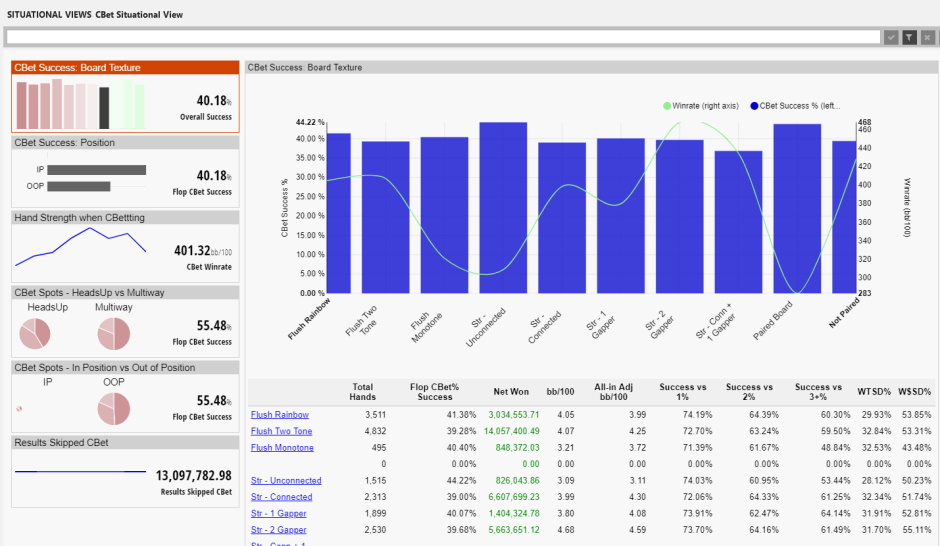
Task: Open CBet Spots HeadsUp vs Multiway panel
Action: (x=125, y=321)
